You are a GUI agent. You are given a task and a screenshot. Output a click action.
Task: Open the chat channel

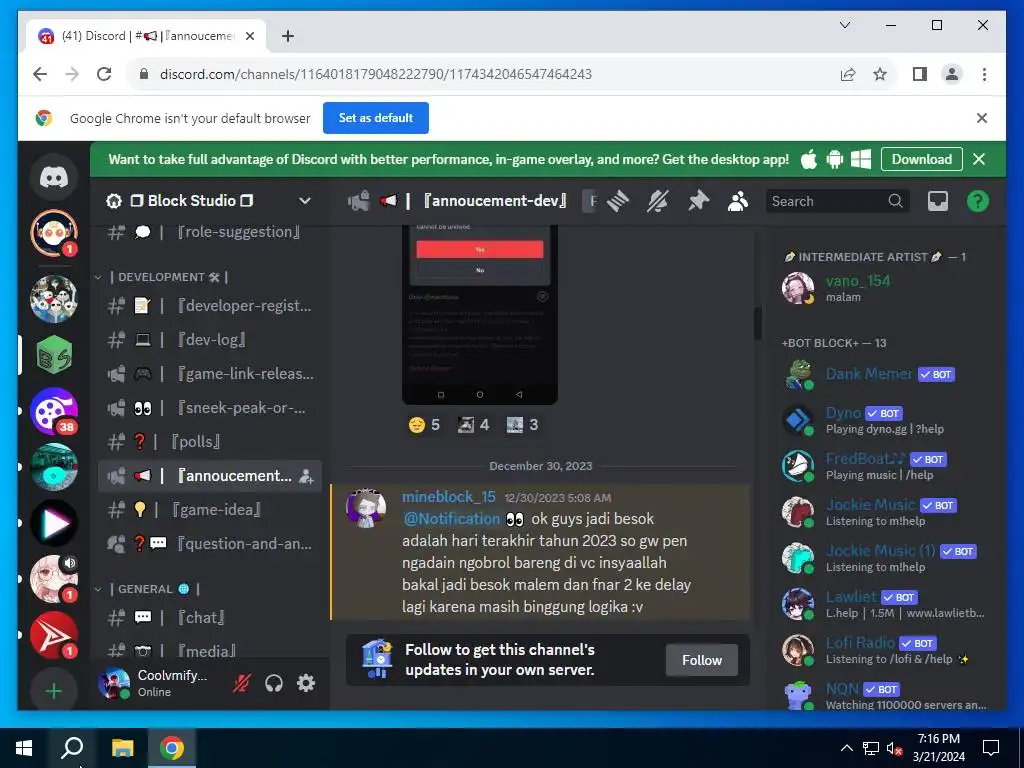[210, 618]
